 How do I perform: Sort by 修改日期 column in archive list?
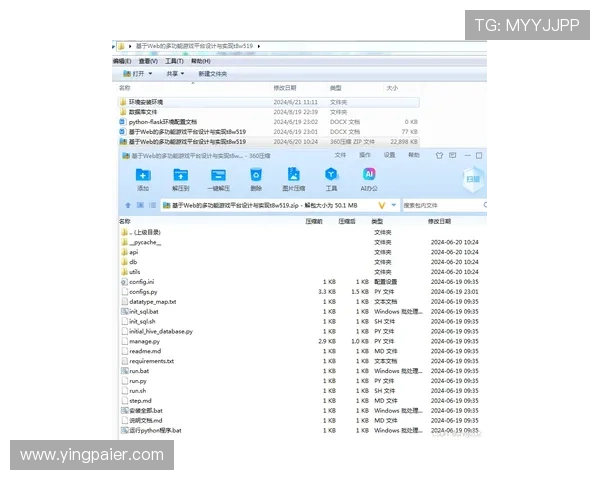pyautogui.click(x=439, y=221)
